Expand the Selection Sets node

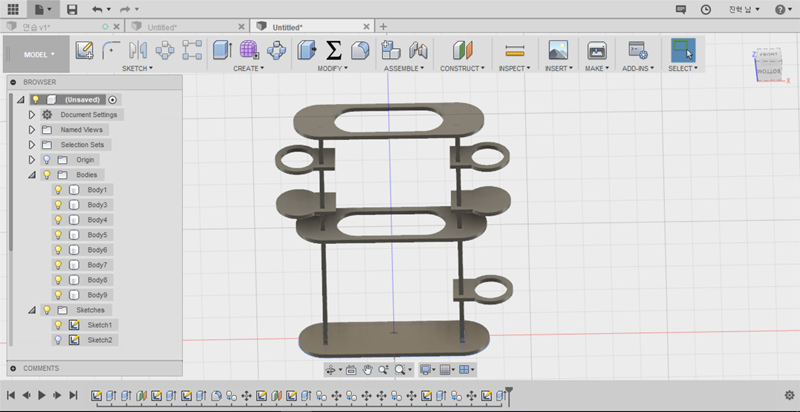[32, 145]
